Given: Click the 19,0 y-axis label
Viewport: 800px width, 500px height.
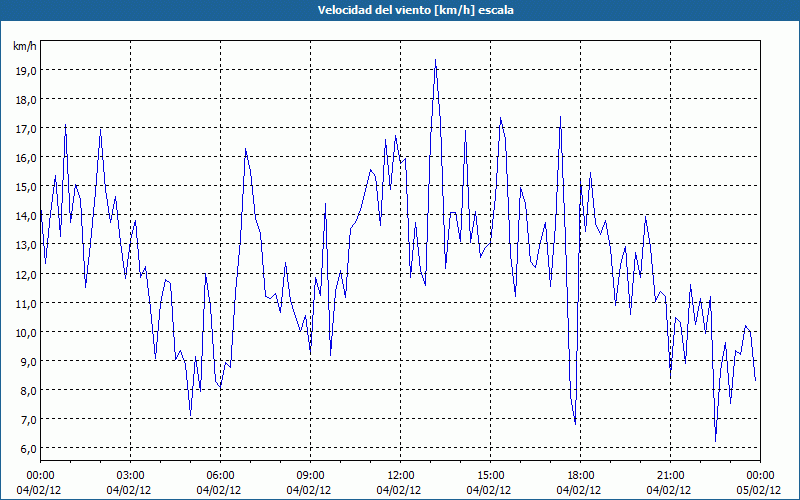Looking at the screenshot, I should [x=26, y=71].
